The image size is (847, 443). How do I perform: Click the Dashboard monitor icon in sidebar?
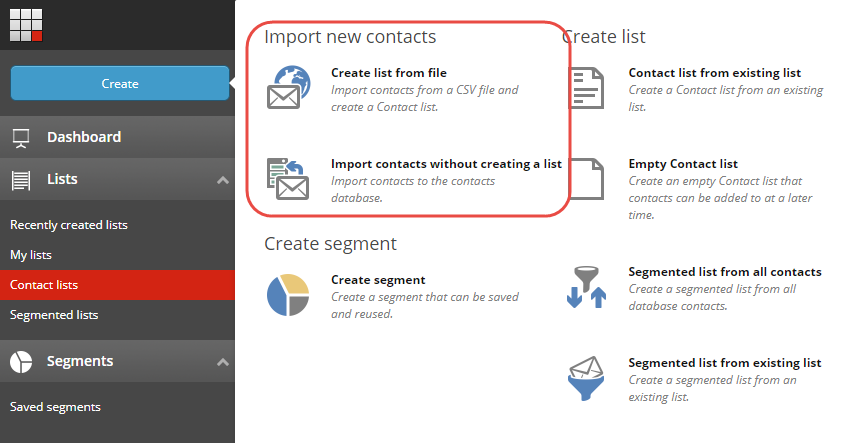tap(21, 138)
